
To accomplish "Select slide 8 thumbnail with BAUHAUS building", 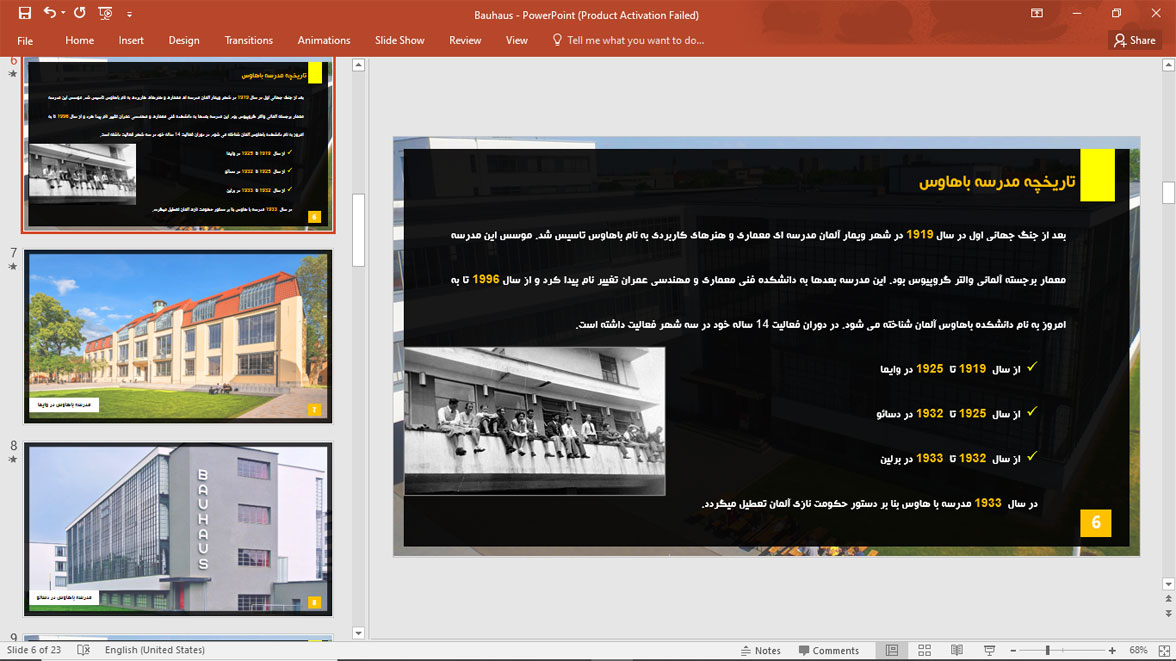I will click(178, 529).
